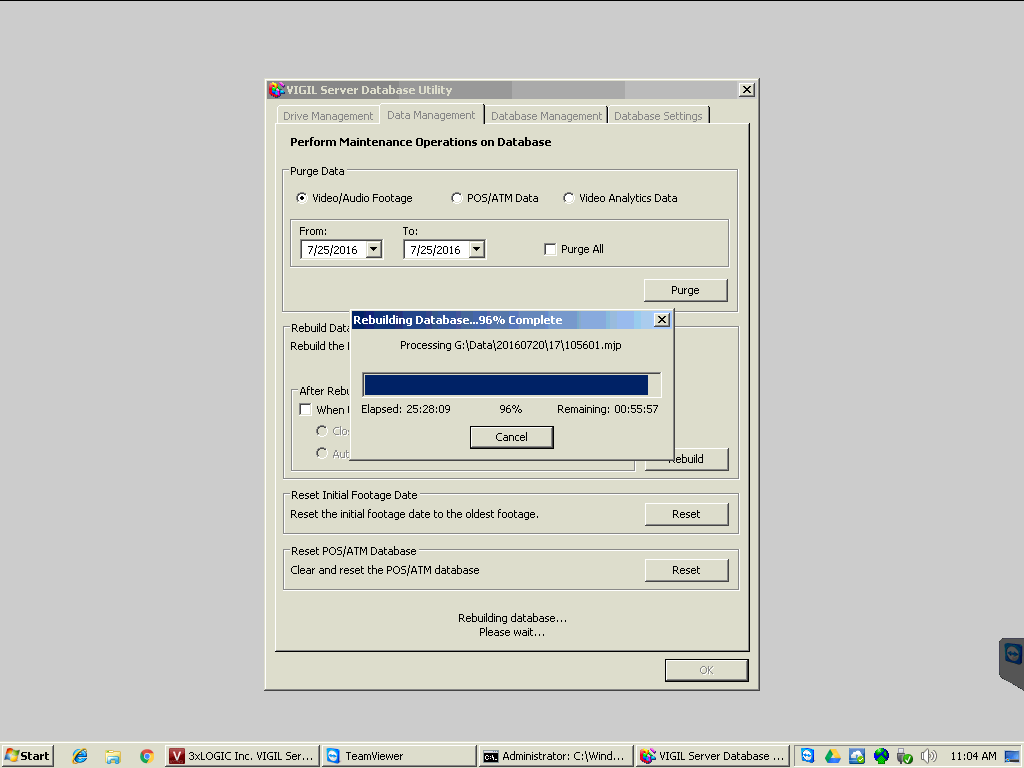This screenshot has height=768, width=1024.
Task: Click the TeamViewer tray icon
Action: [808, 756]
